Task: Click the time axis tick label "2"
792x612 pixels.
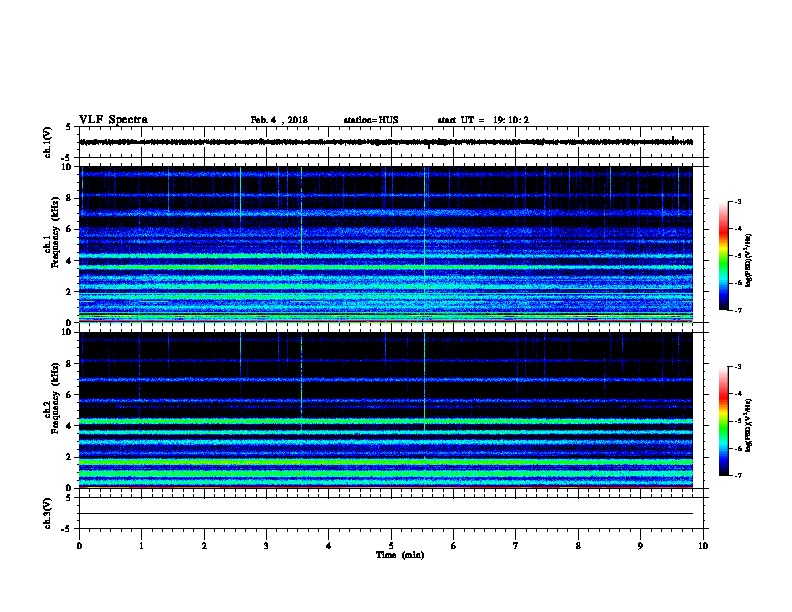Action: 204,546
